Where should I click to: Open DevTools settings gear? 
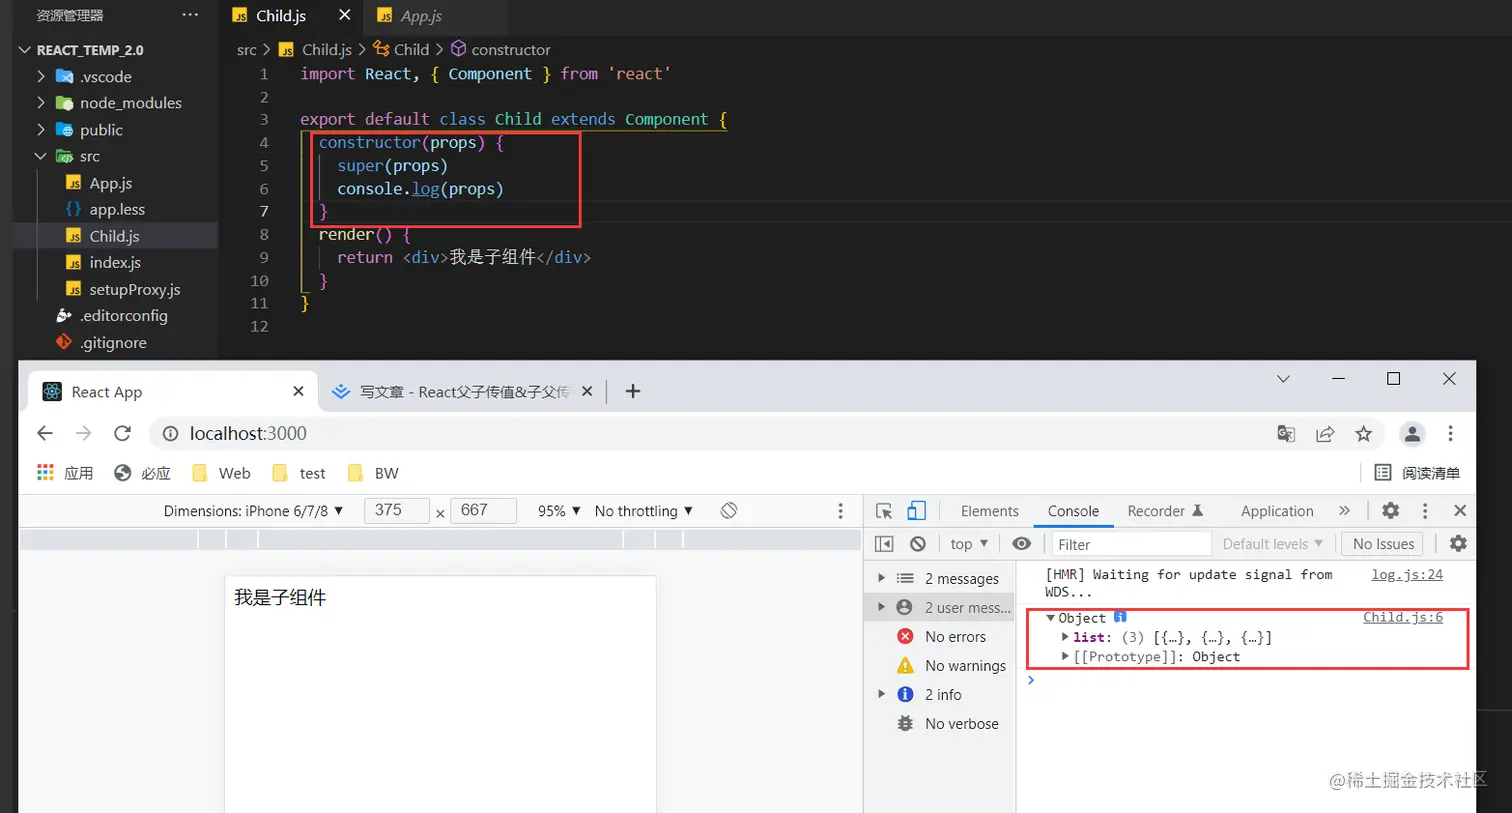pos(1390,511)
